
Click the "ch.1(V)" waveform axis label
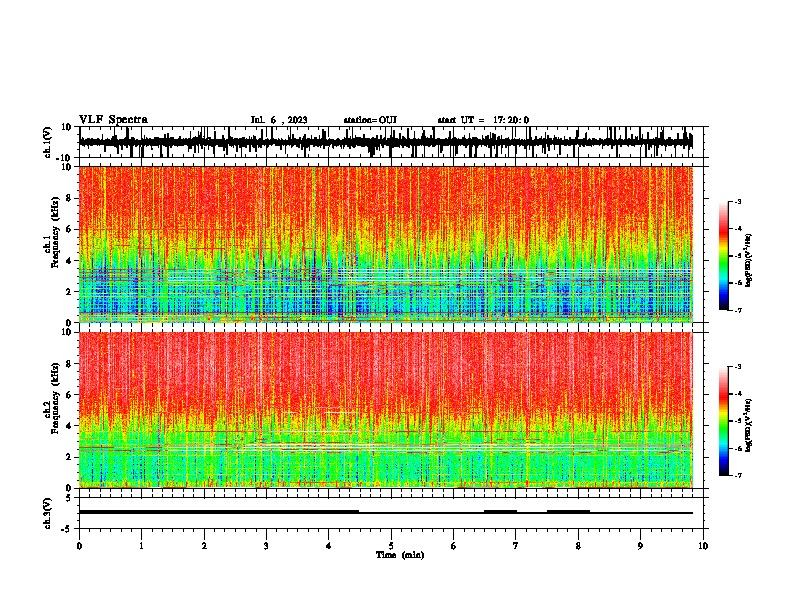click(x=48, y=142)
